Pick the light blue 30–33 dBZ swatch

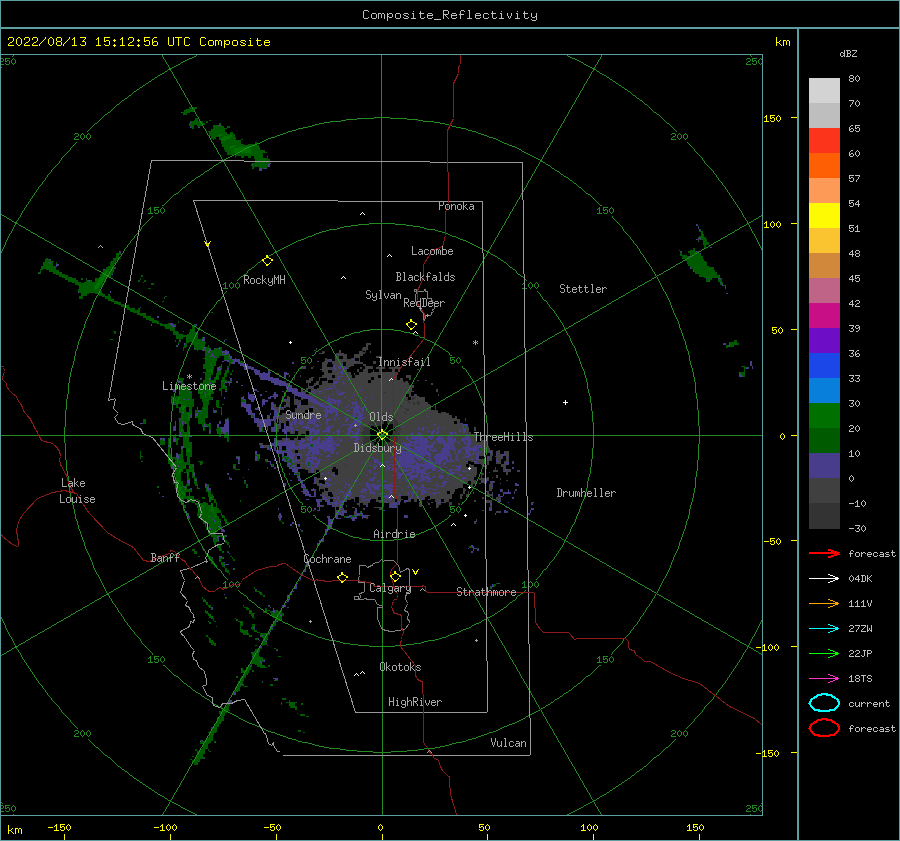[x=824, y=390]
